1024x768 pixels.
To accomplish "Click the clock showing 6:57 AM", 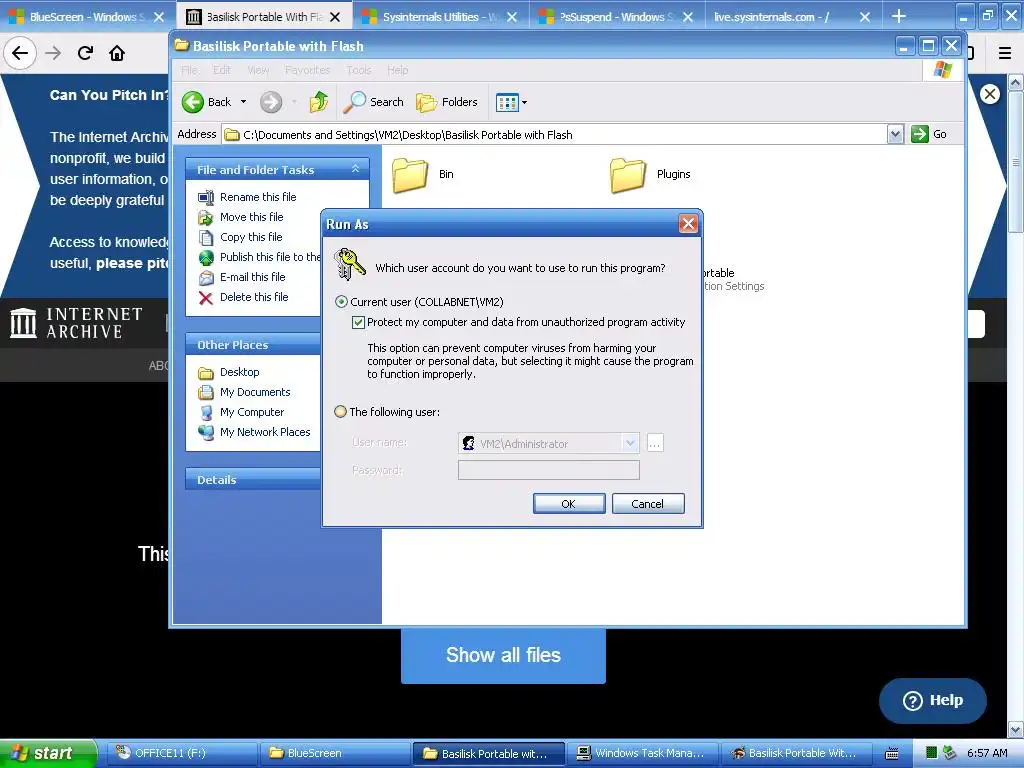I will (x=987, y=753).
